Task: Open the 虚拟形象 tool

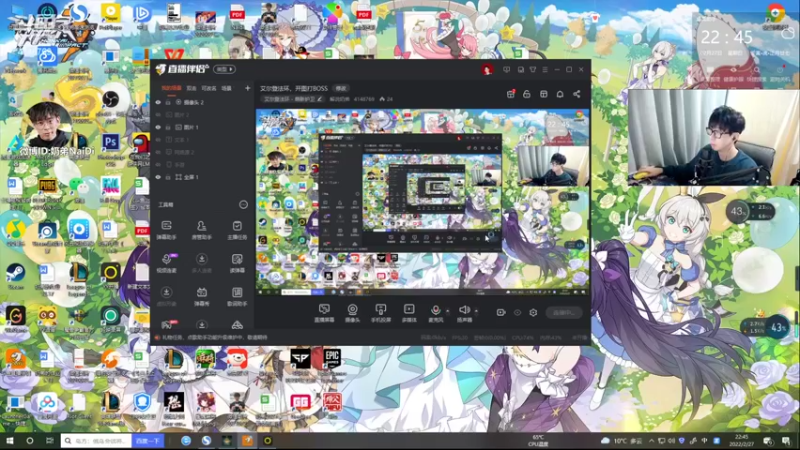Action: click(x=166, y=296)
